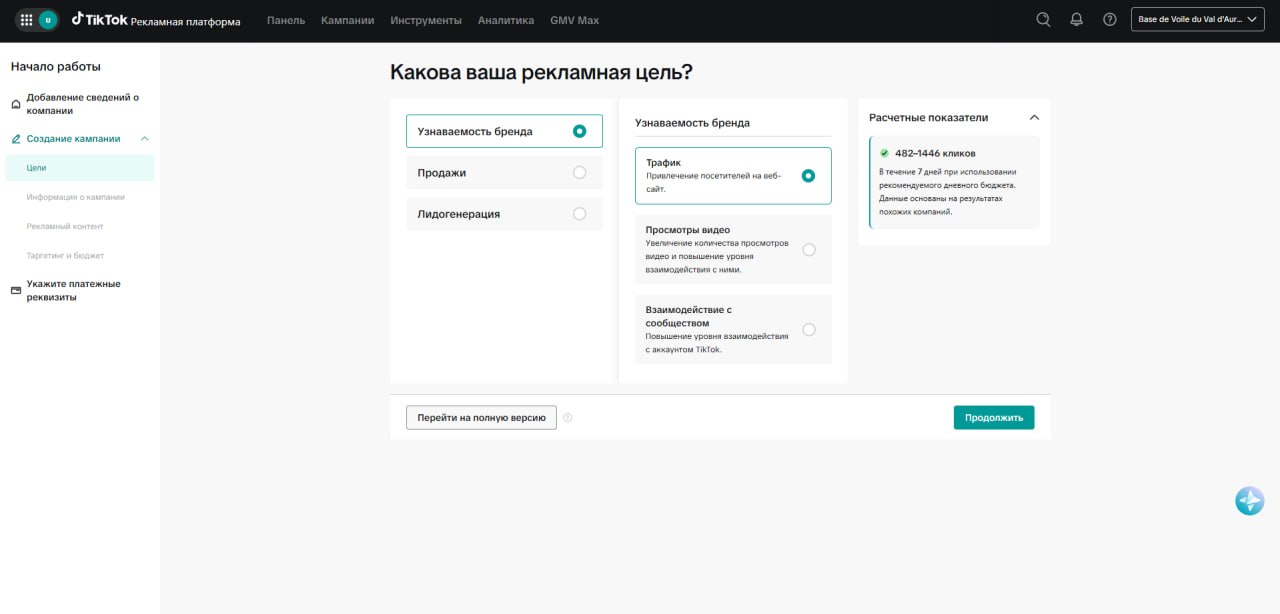Click the Рекламная платформа title text

coord(185,21)
